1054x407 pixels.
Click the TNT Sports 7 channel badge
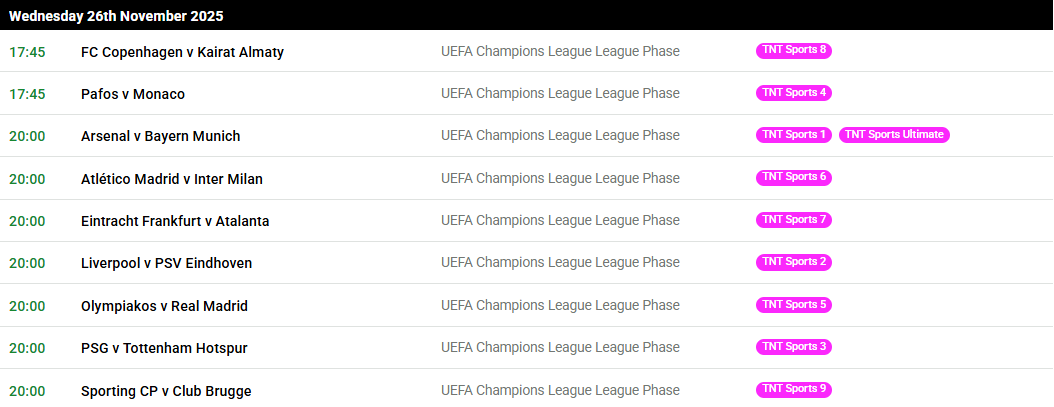coord(794,220)
